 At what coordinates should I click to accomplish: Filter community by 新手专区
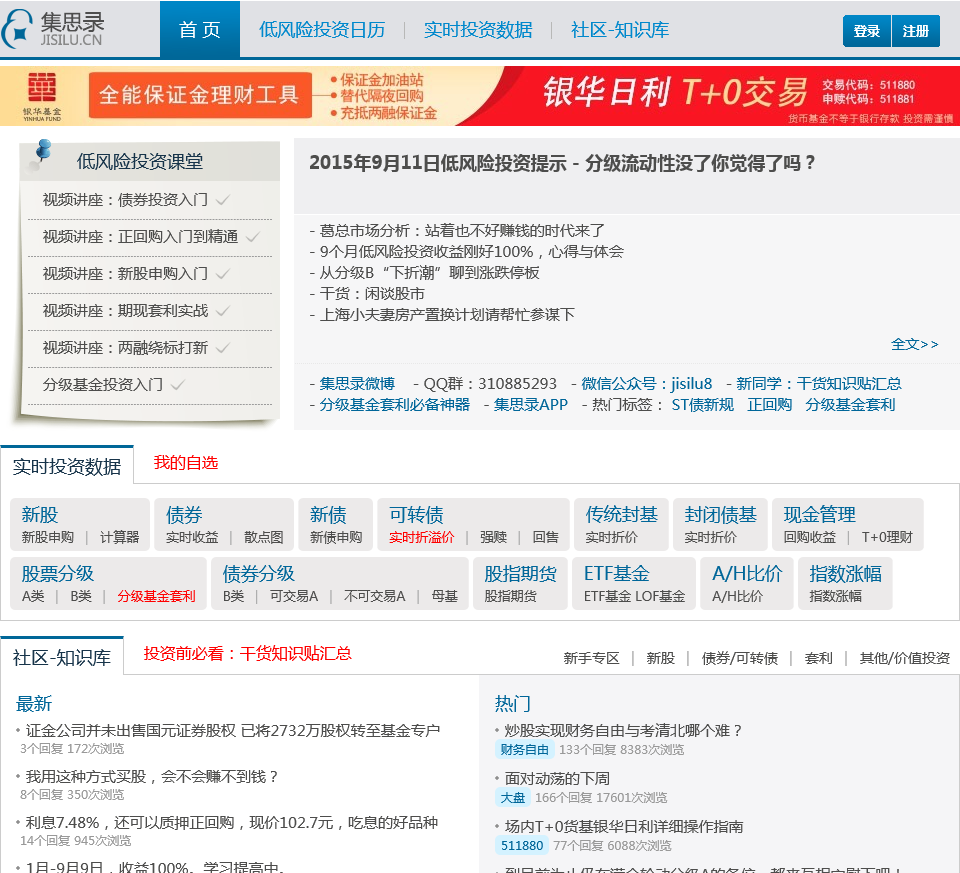[x=591, y=658]
